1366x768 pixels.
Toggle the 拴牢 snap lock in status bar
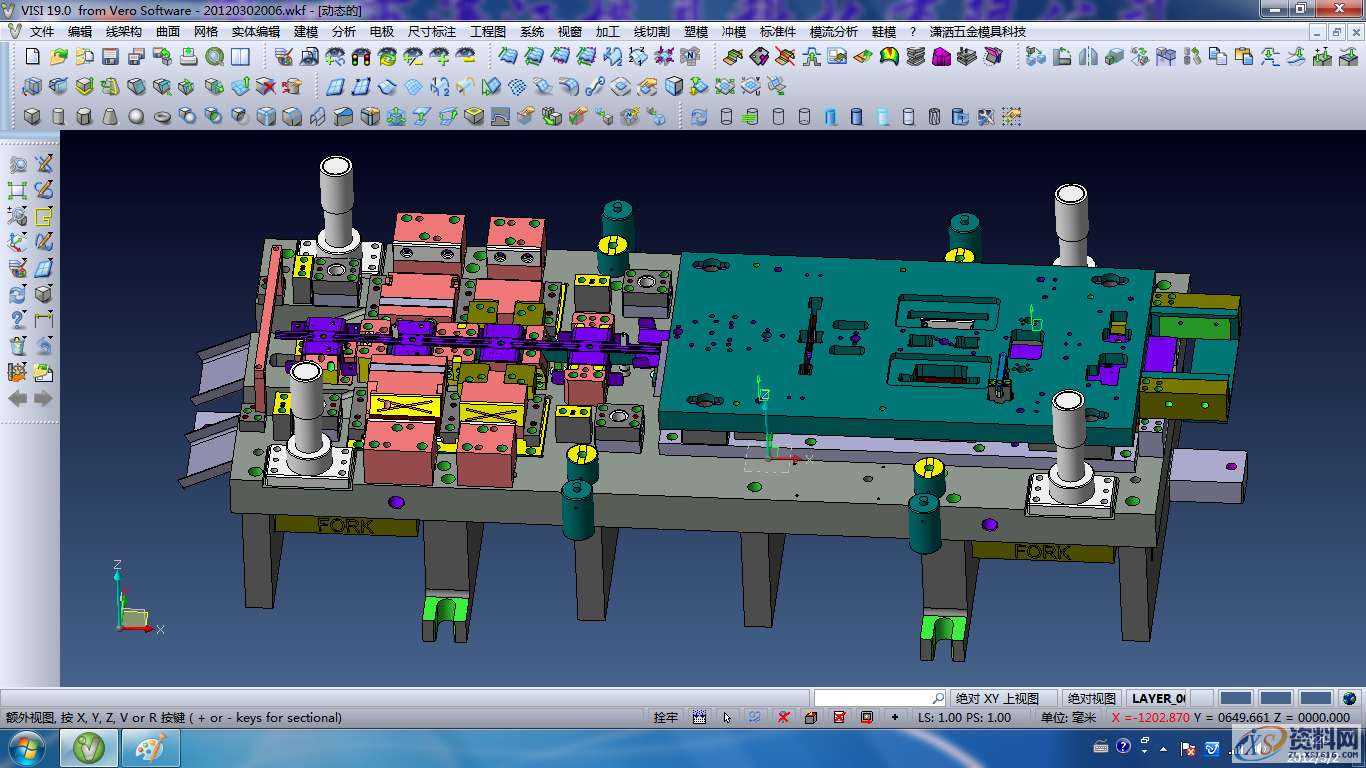[665, 717]
